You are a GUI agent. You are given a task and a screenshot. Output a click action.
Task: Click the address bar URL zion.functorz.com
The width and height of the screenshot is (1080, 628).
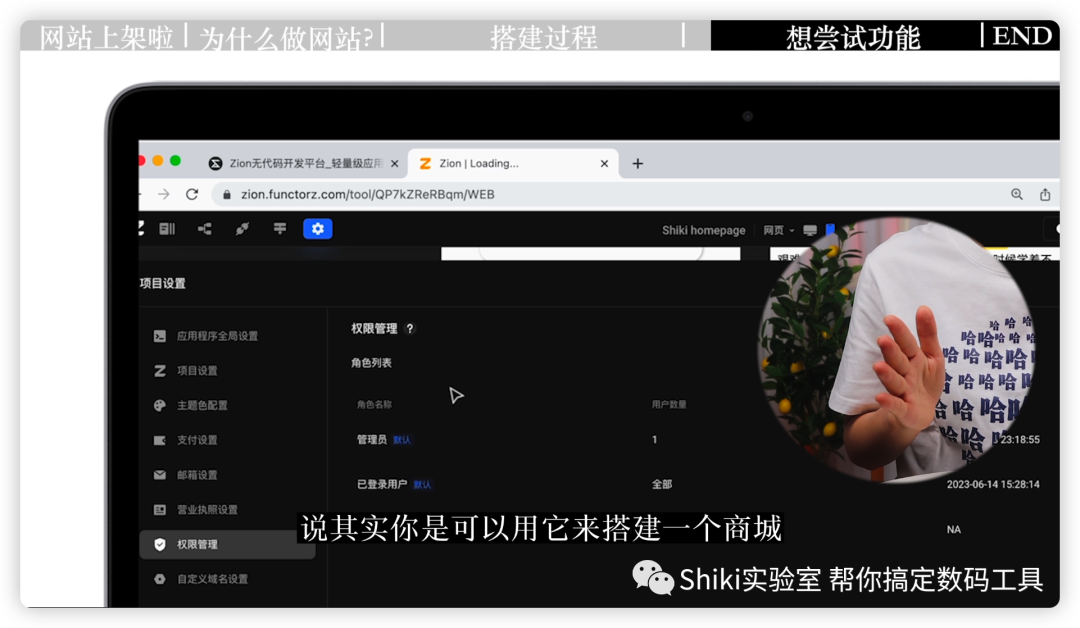[x=367, y=194]
